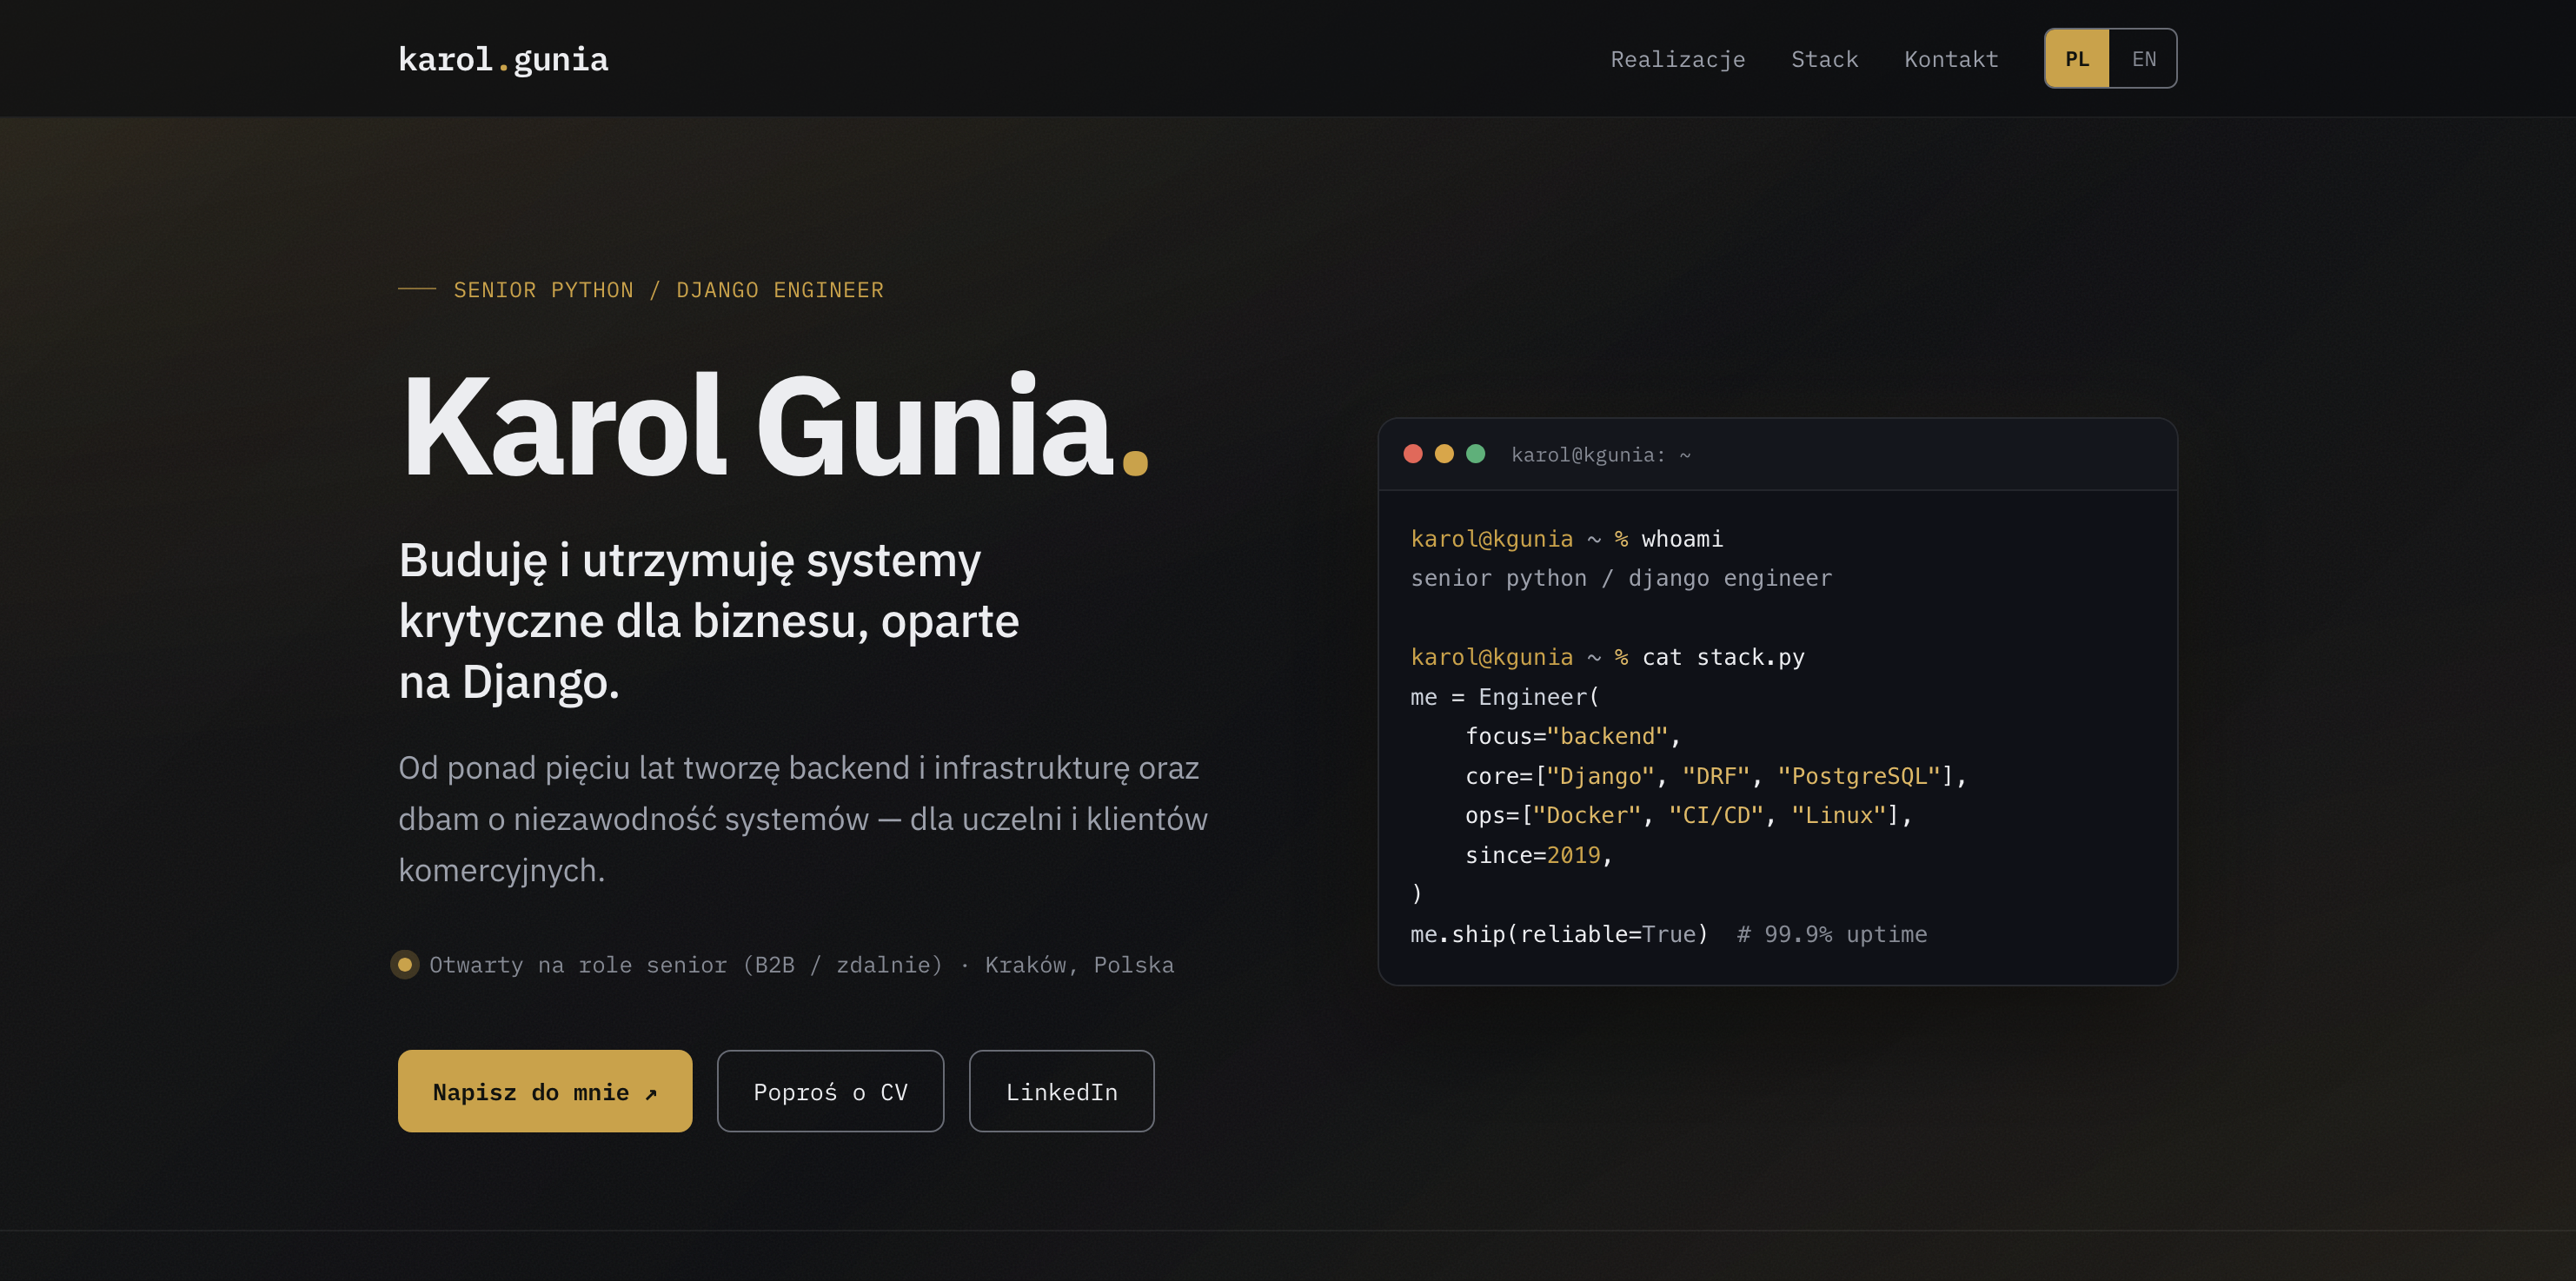2576x1281 pixels.
Task: Select the Karol Gunia main heading
Action: pyautogui.click(x=775, y=426)
